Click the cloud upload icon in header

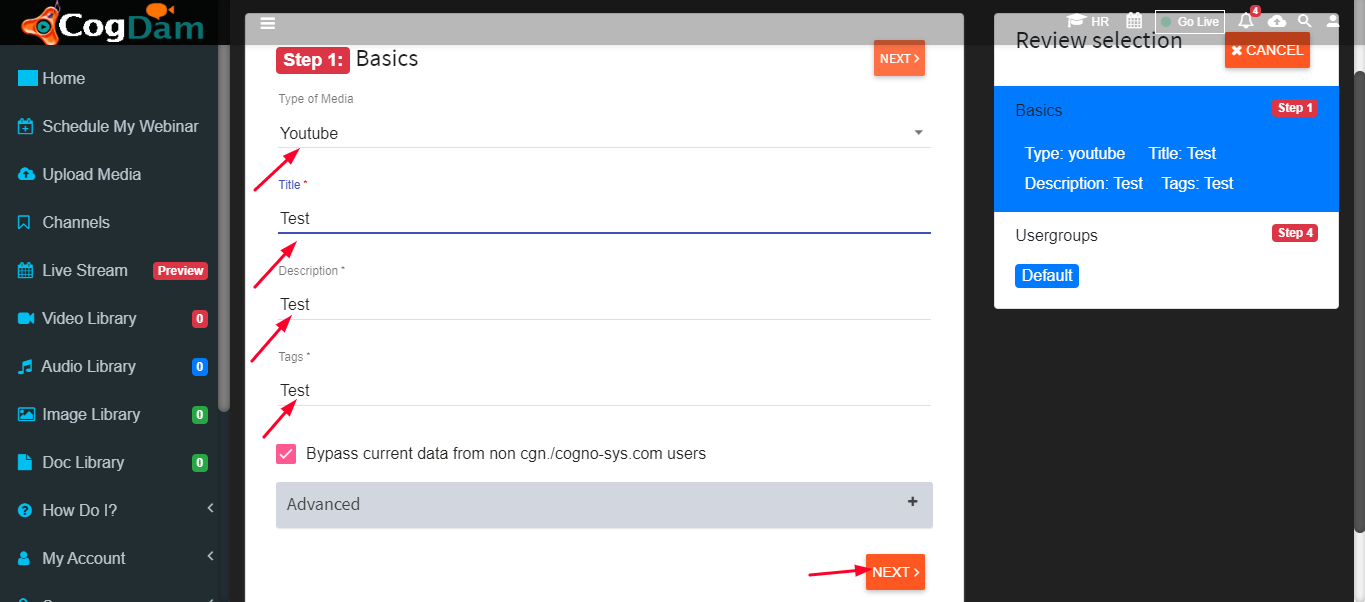pyautogui.click(x=1277, y=21)
